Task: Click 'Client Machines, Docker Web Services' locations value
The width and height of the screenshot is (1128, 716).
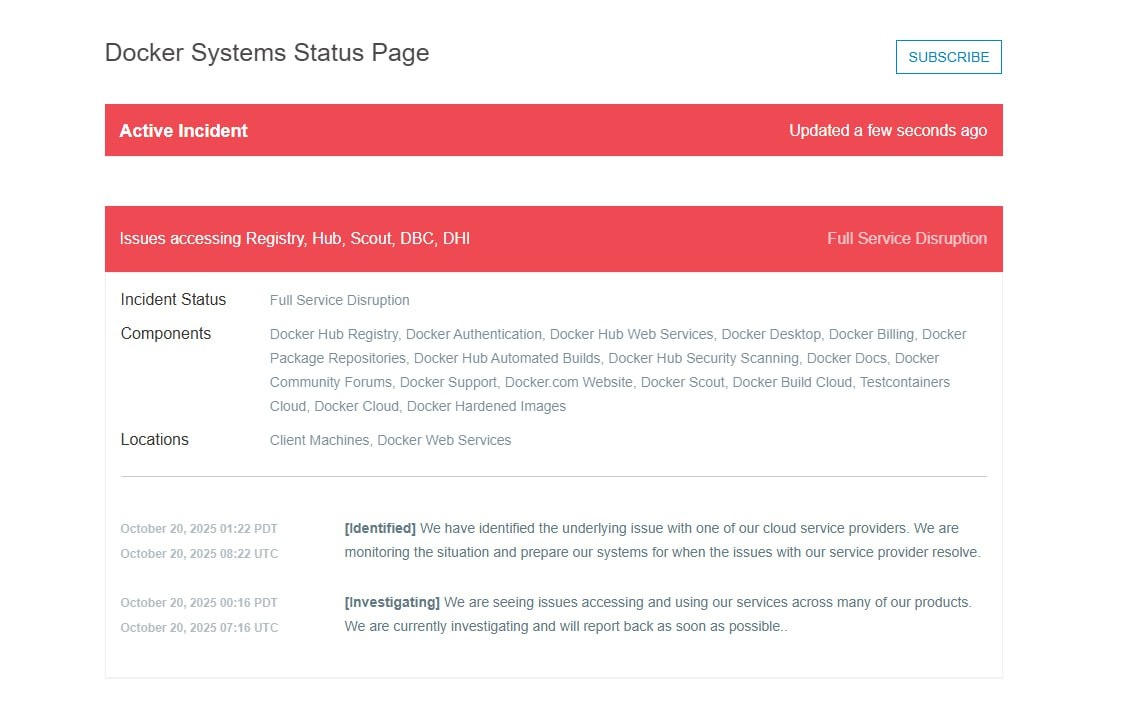Action: click(x=391, y=440)
